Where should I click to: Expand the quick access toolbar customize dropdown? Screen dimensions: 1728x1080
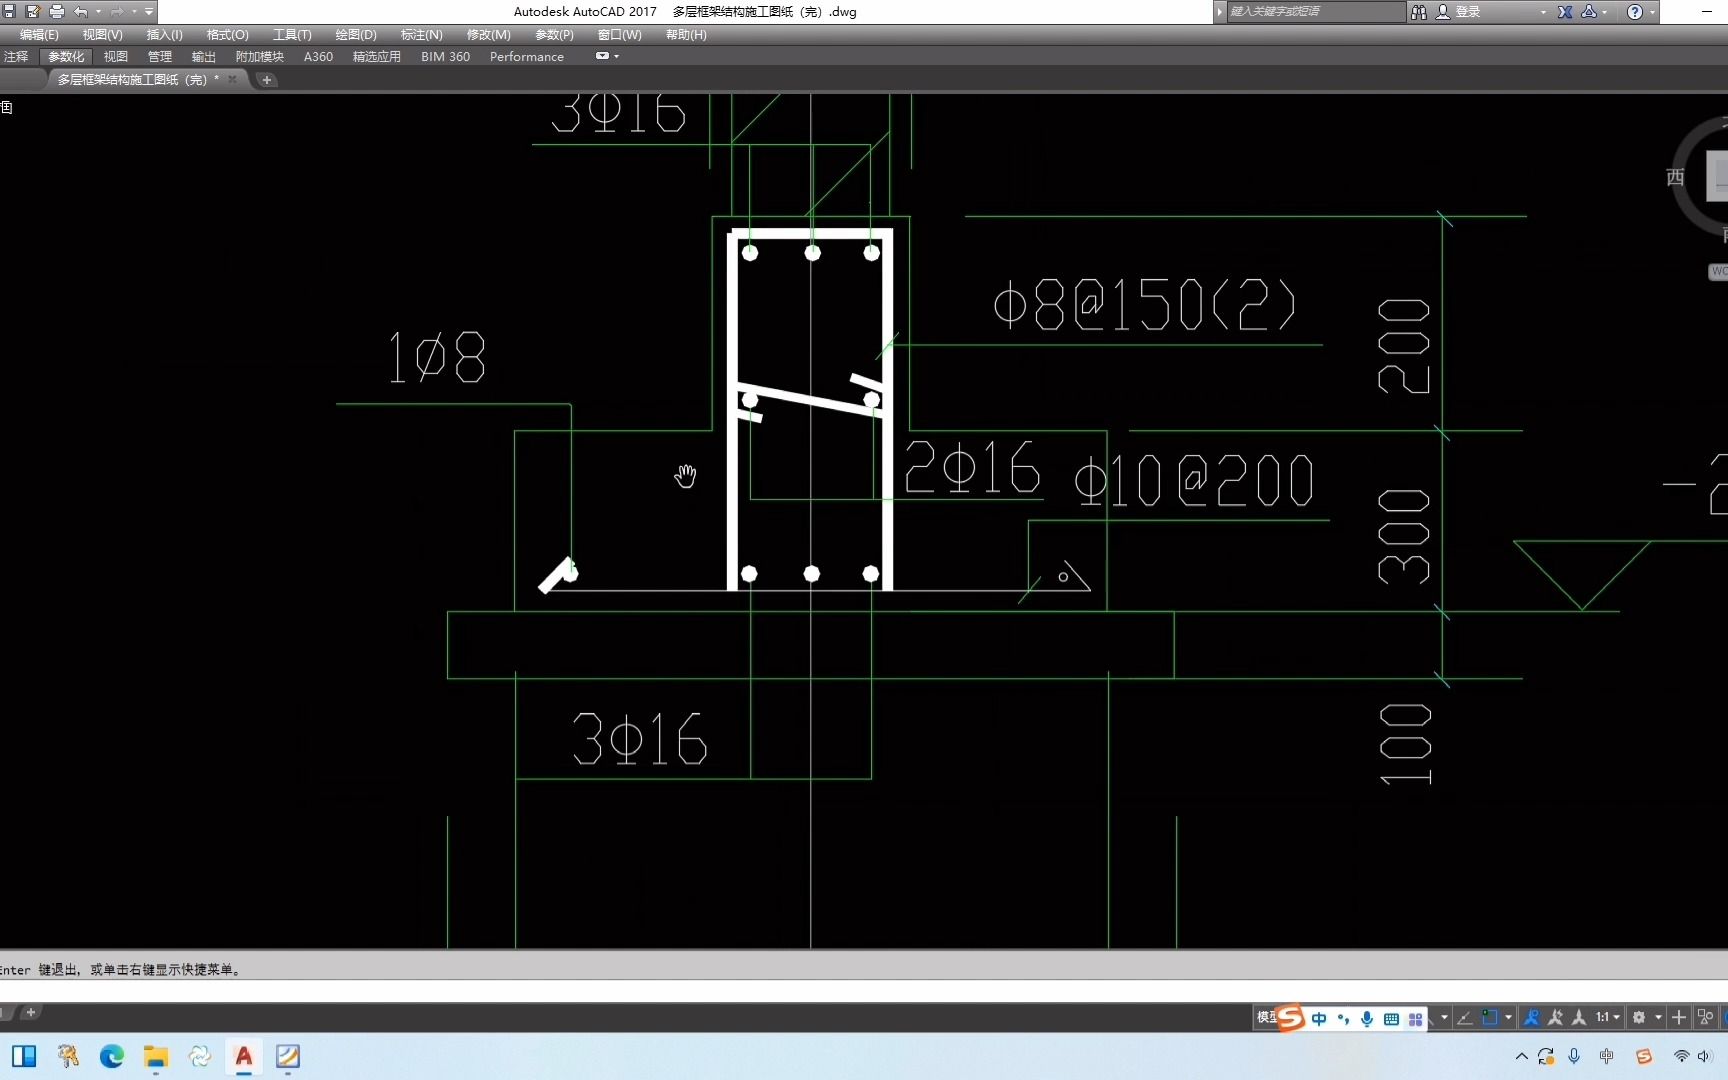[149, 12]
